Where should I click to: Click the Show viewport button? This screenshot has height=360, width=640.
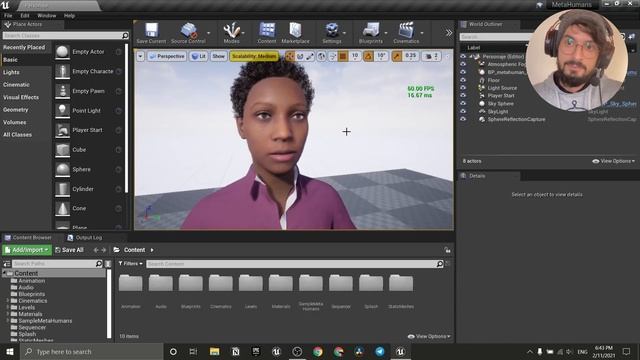coord(218,56)
